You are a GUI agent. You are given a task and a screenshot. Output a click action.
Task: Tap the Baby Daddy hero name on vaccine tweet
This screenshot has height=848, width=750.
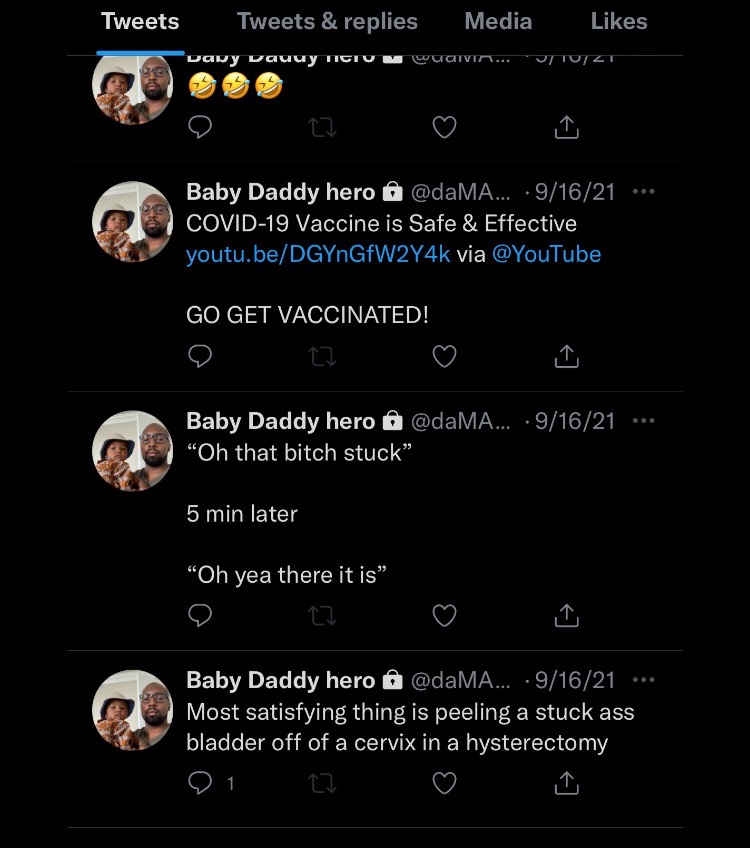coord(280,192)
